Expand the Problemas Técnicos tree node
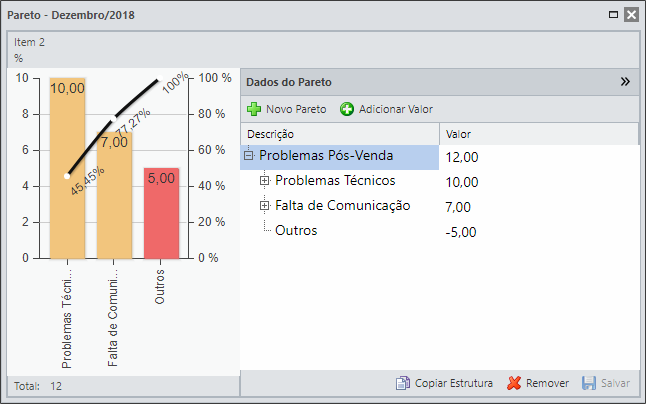646x404 pixels. 264,180
